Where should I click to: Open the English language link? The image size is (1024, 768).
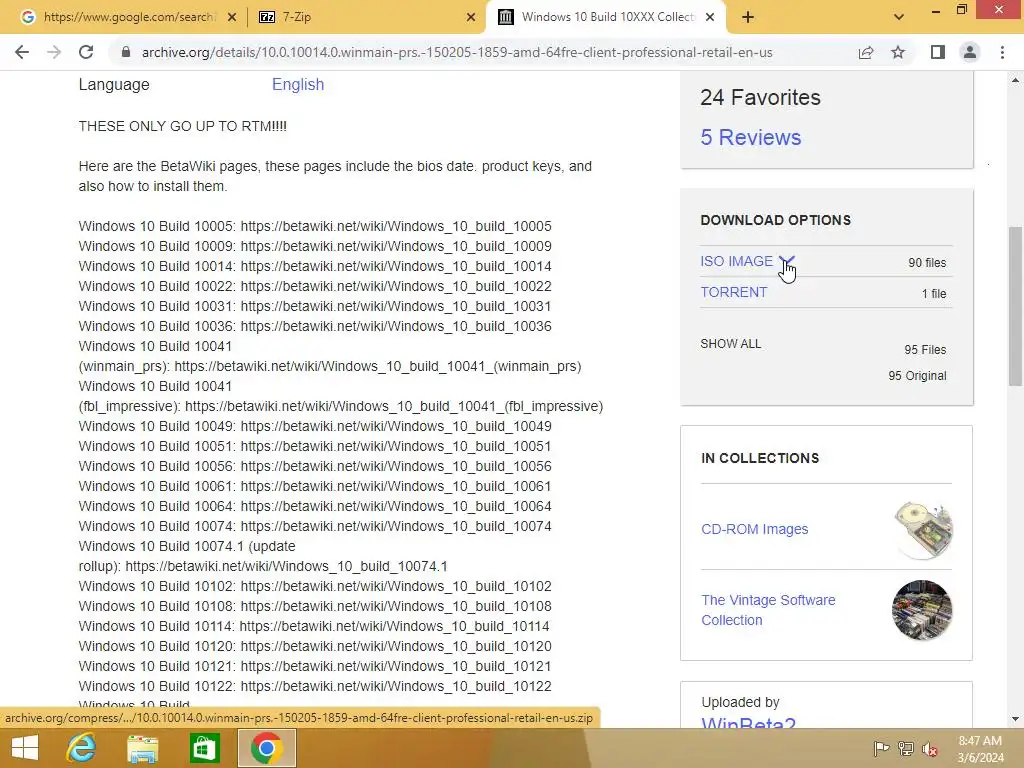click(298, 84)
